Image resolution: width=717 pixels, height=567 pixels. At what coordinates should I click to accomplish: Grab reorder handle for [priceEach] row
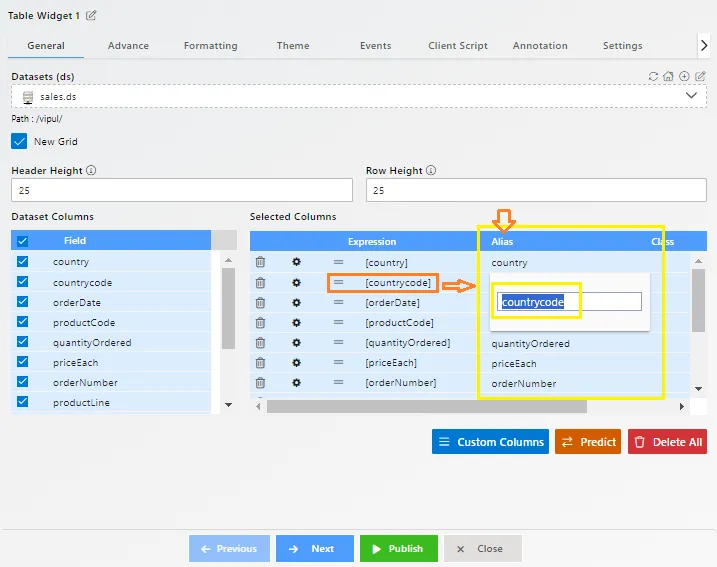pyautogui.click(x=338, y=362)
